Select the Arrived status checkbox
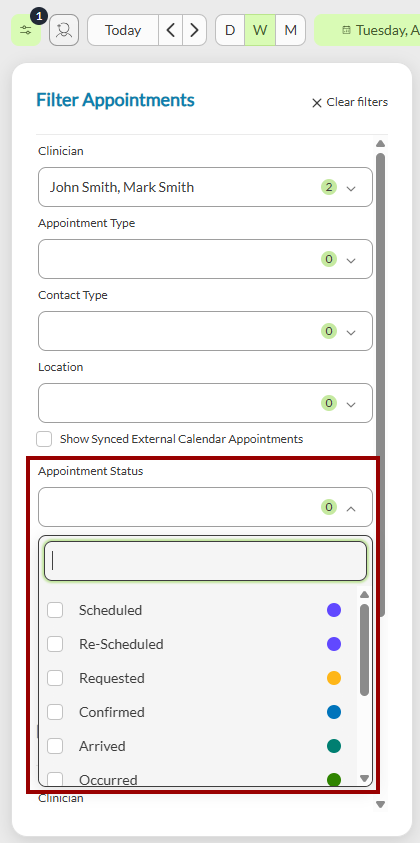 point(55,746)
